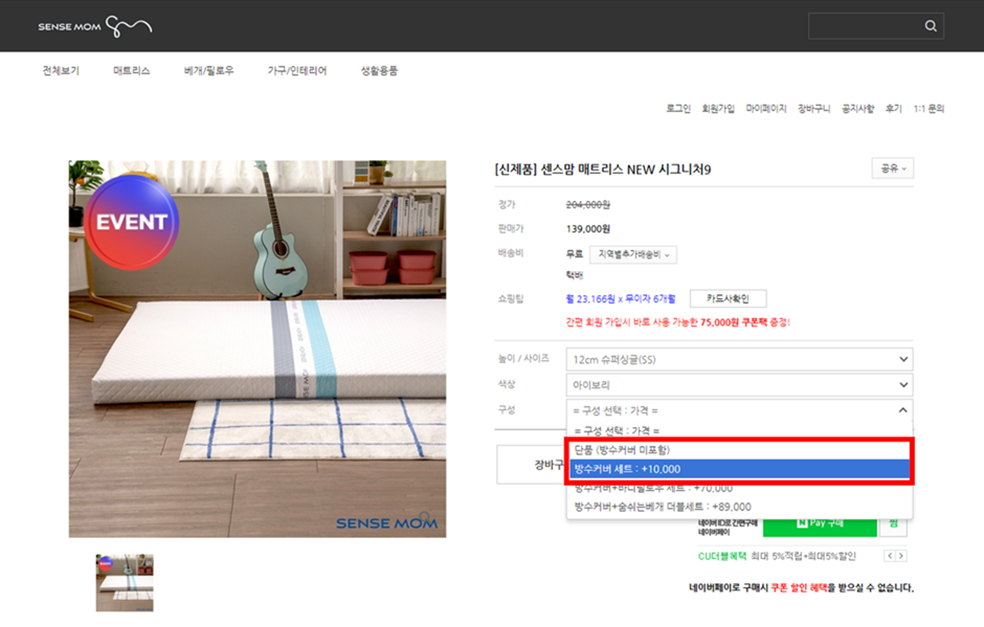The image size is (984, 627).
Task: Click the main mattress product image
Action: point(257,349)
